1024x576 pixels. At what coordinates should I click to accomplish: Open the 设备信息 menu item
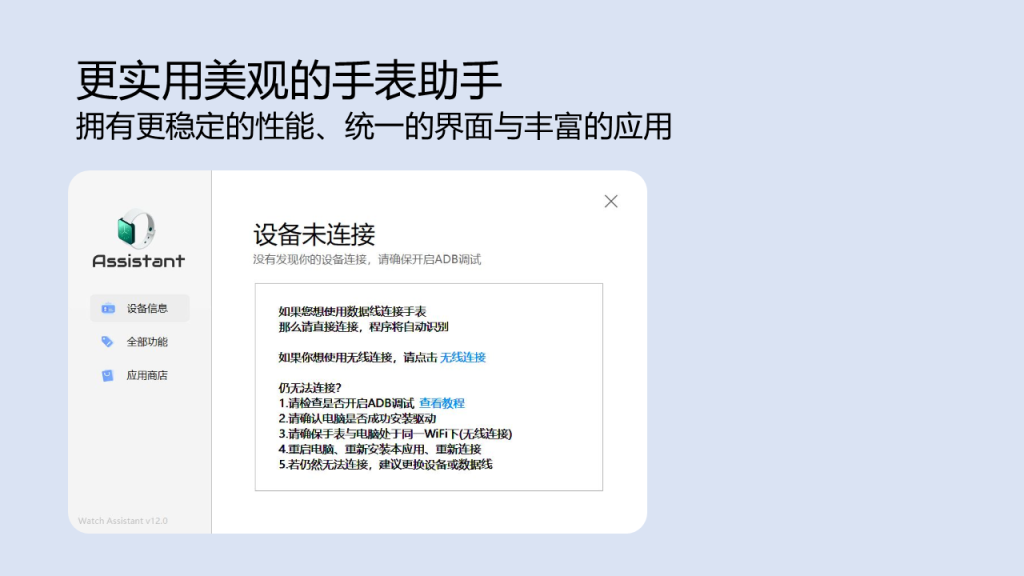click(146, 308)
